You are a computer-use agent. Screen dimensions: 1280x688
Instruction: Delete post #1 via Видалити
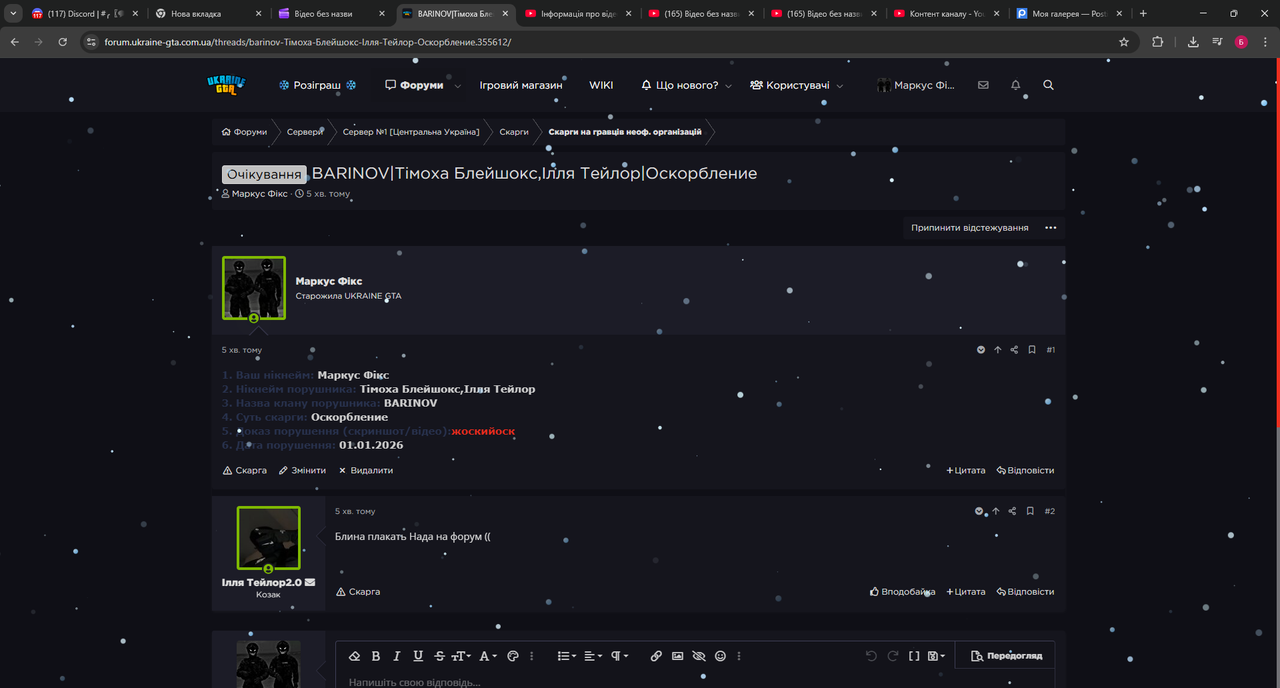point(365,470)
